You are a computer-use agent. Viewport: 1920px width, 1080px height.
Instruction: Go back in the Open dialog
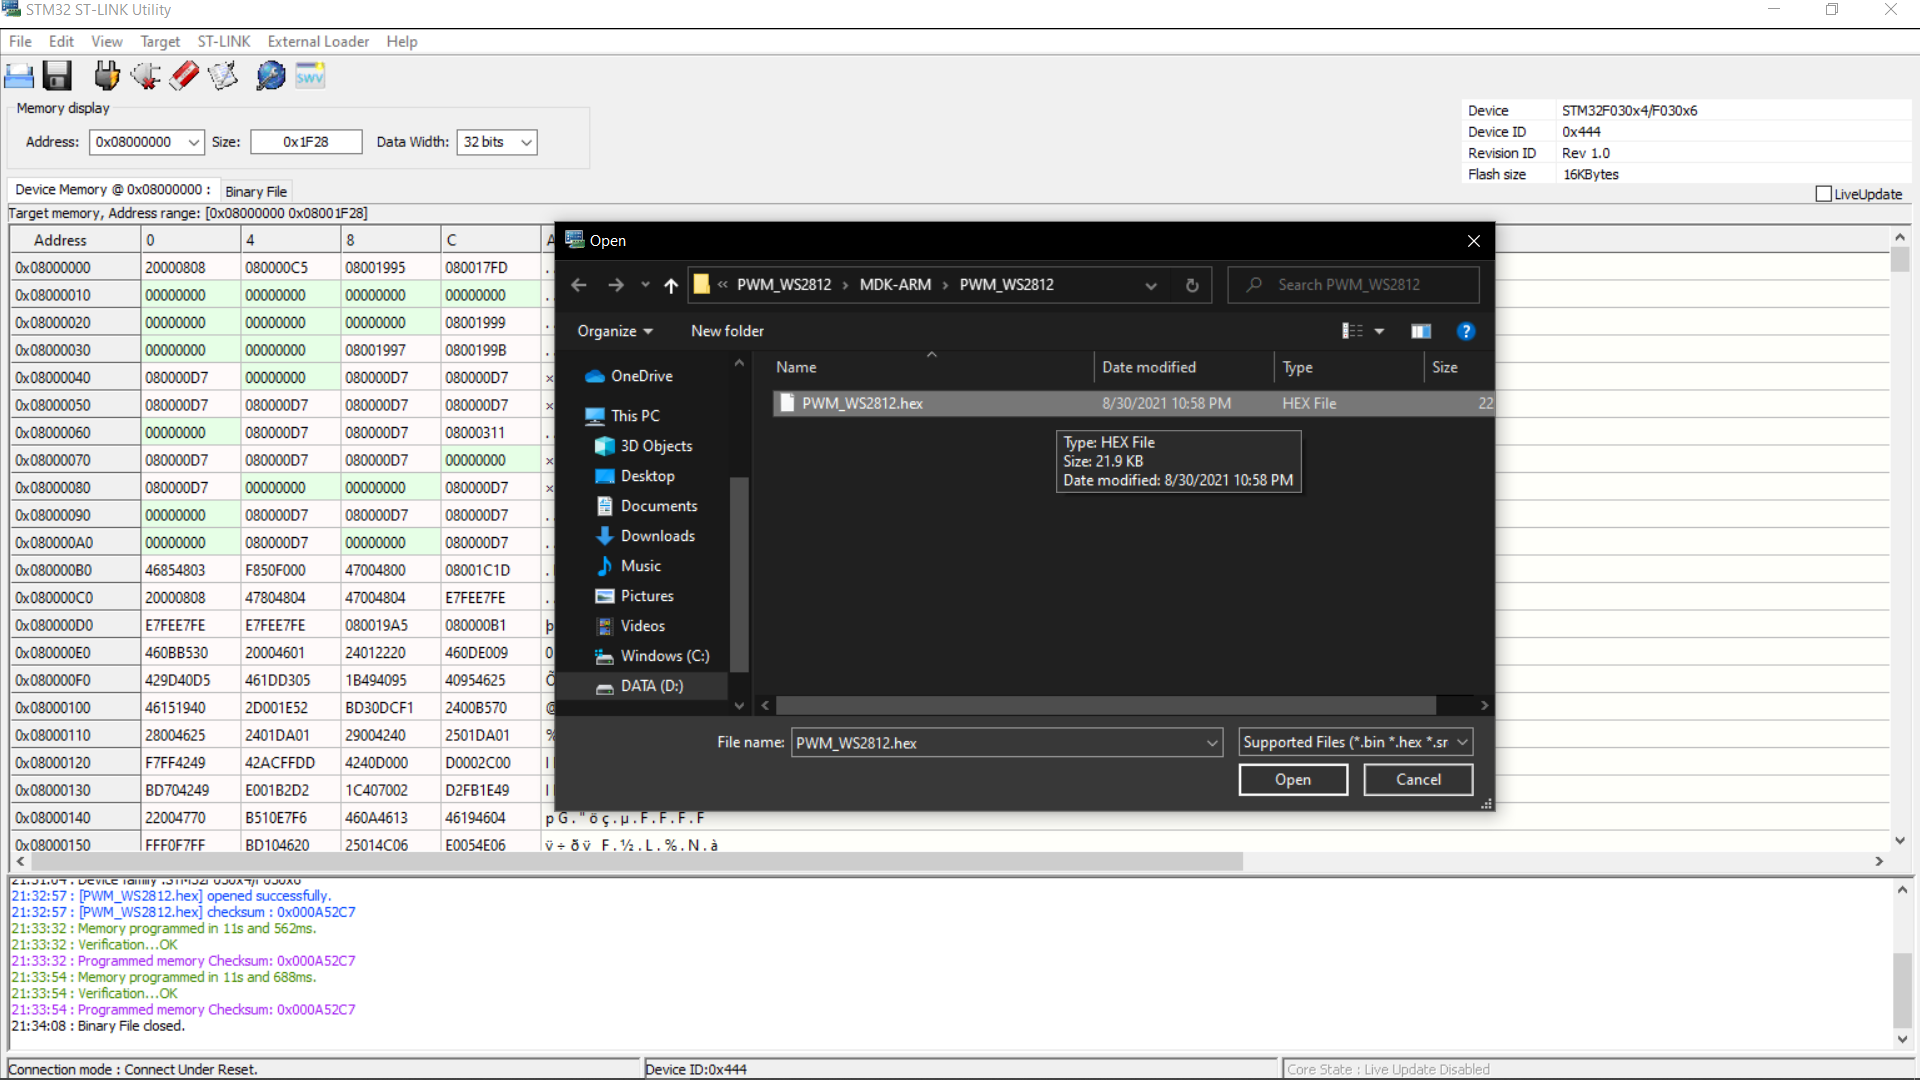pos(579,285)
